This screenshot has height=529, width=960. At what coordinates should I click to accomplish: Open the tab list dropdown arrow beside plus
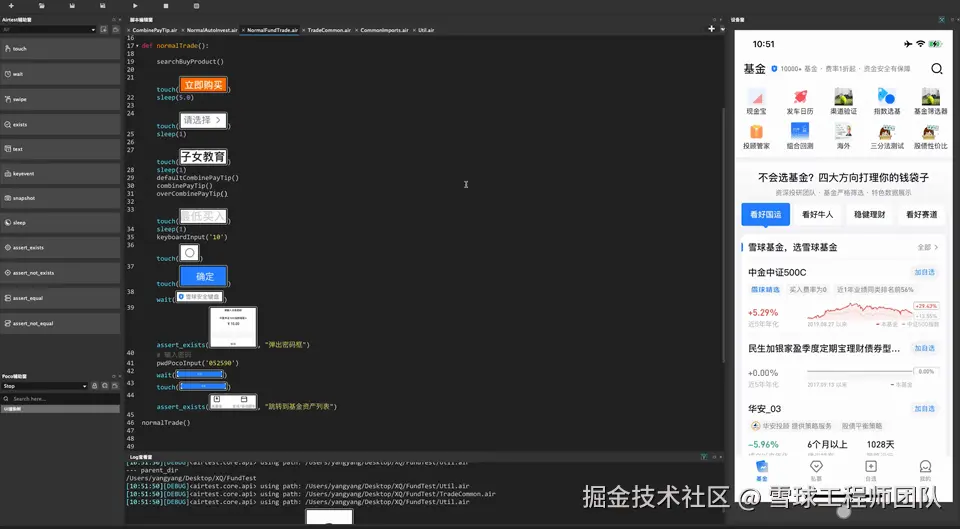pos(722,29)
